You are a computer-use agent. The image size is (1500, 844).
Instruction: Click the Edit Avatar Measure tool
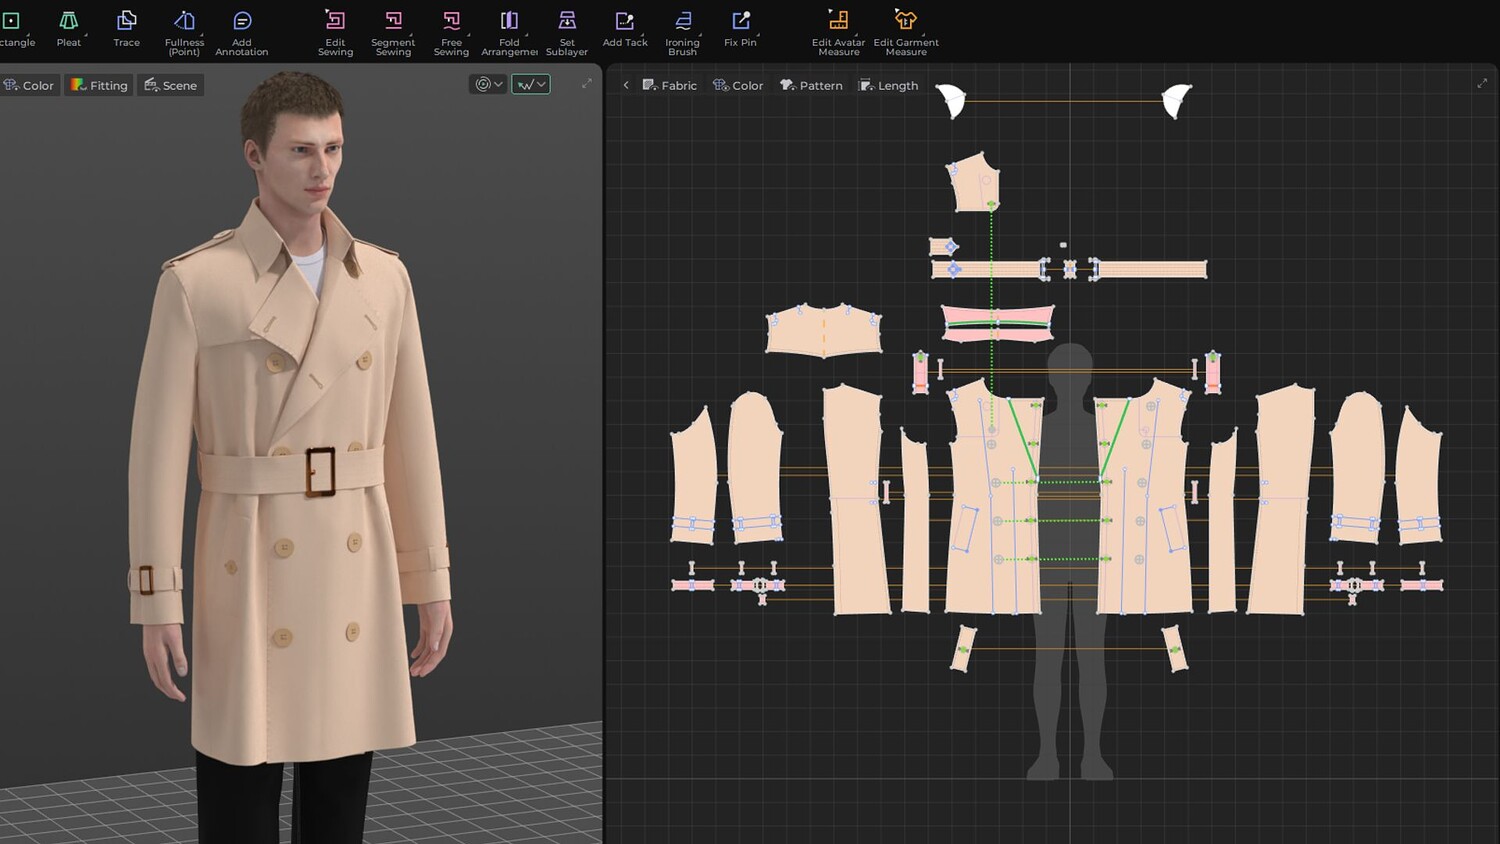(x=838, y=30)
